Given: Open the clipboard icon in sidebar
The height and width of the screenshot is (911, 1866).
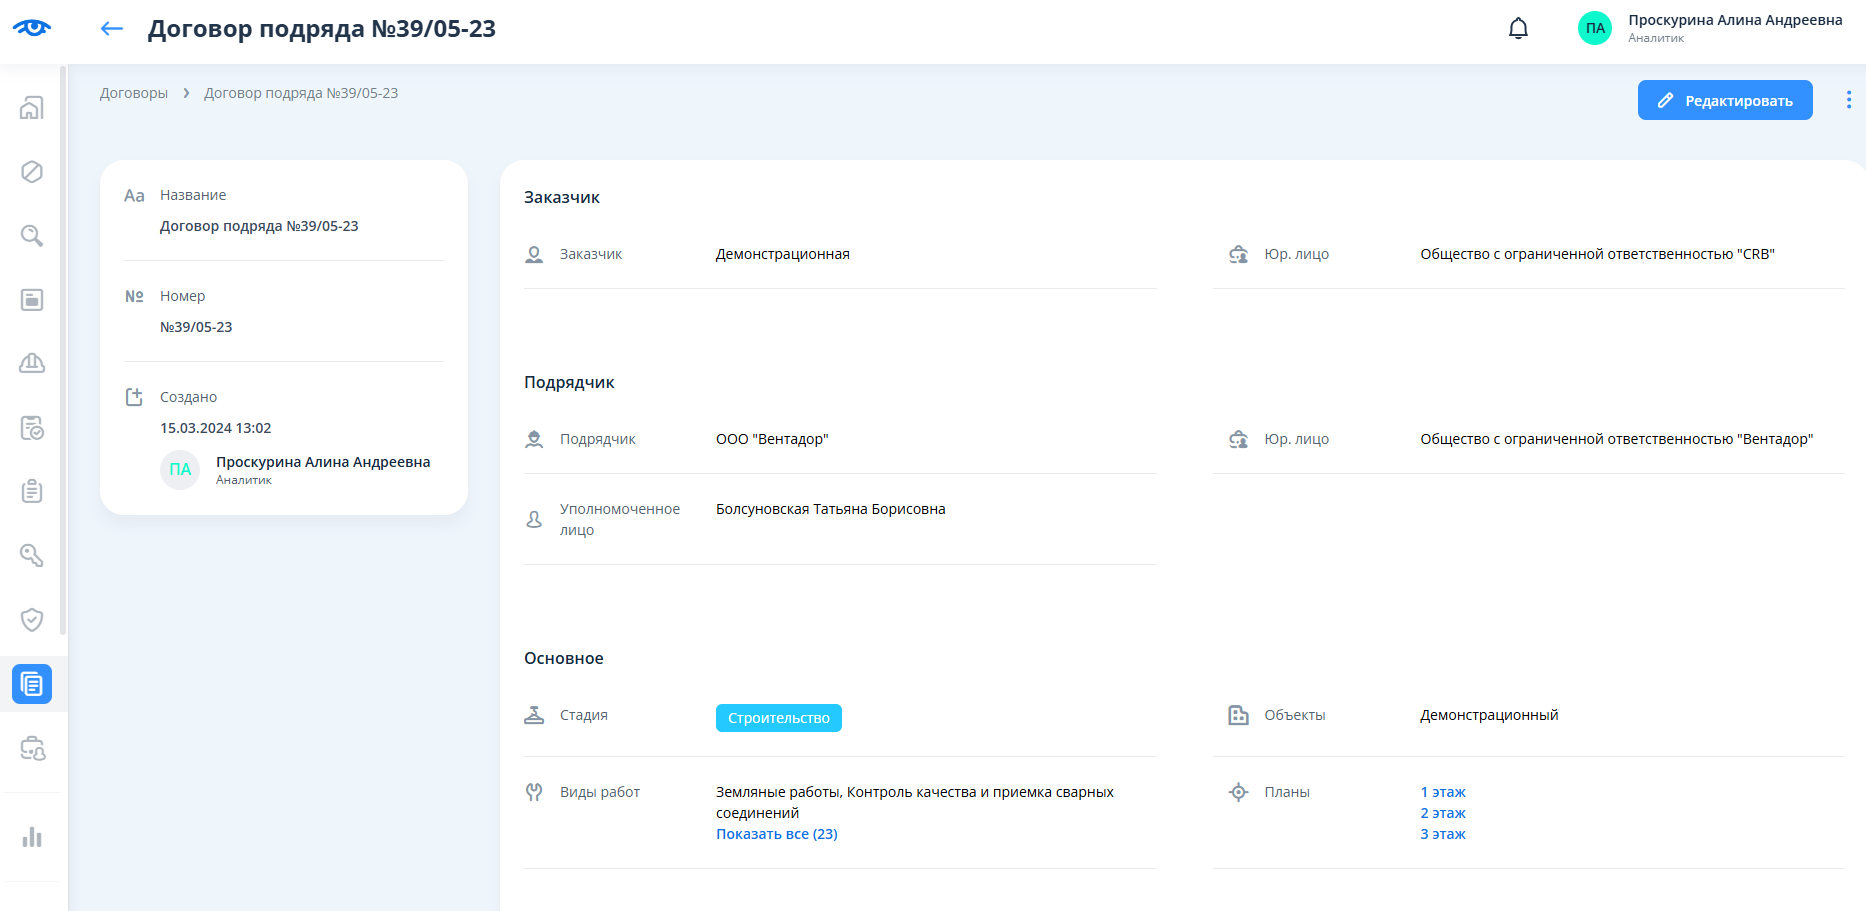Looking at the screenshot, I should [32, 492].
